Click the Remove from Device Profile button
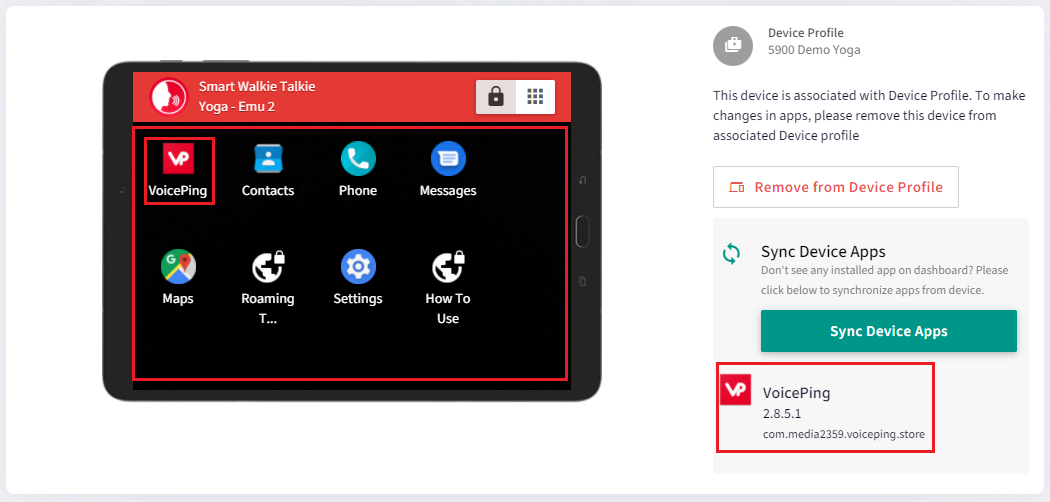 point(836,187)
